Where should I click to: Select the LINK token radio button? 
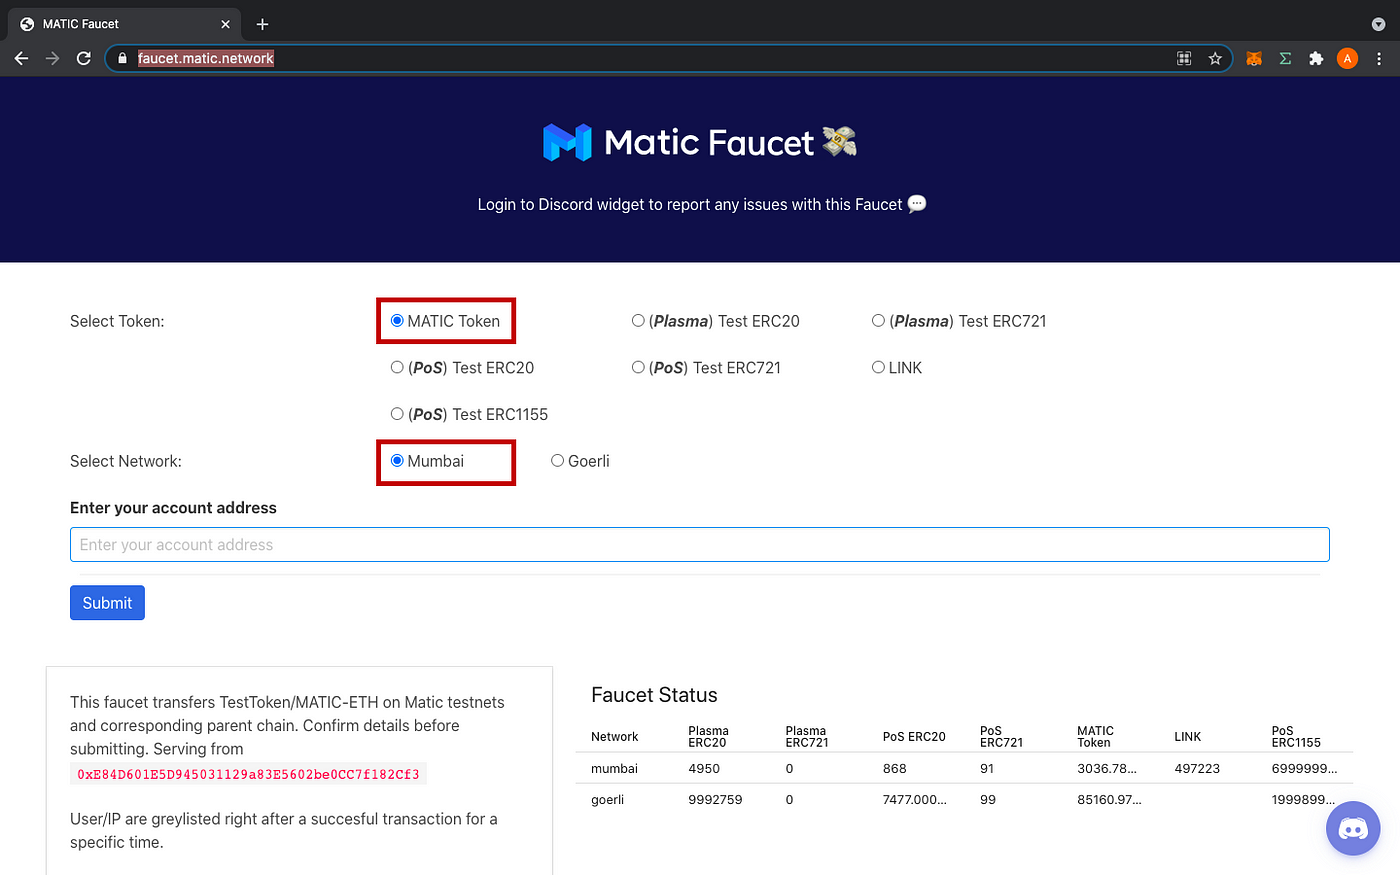878,368
